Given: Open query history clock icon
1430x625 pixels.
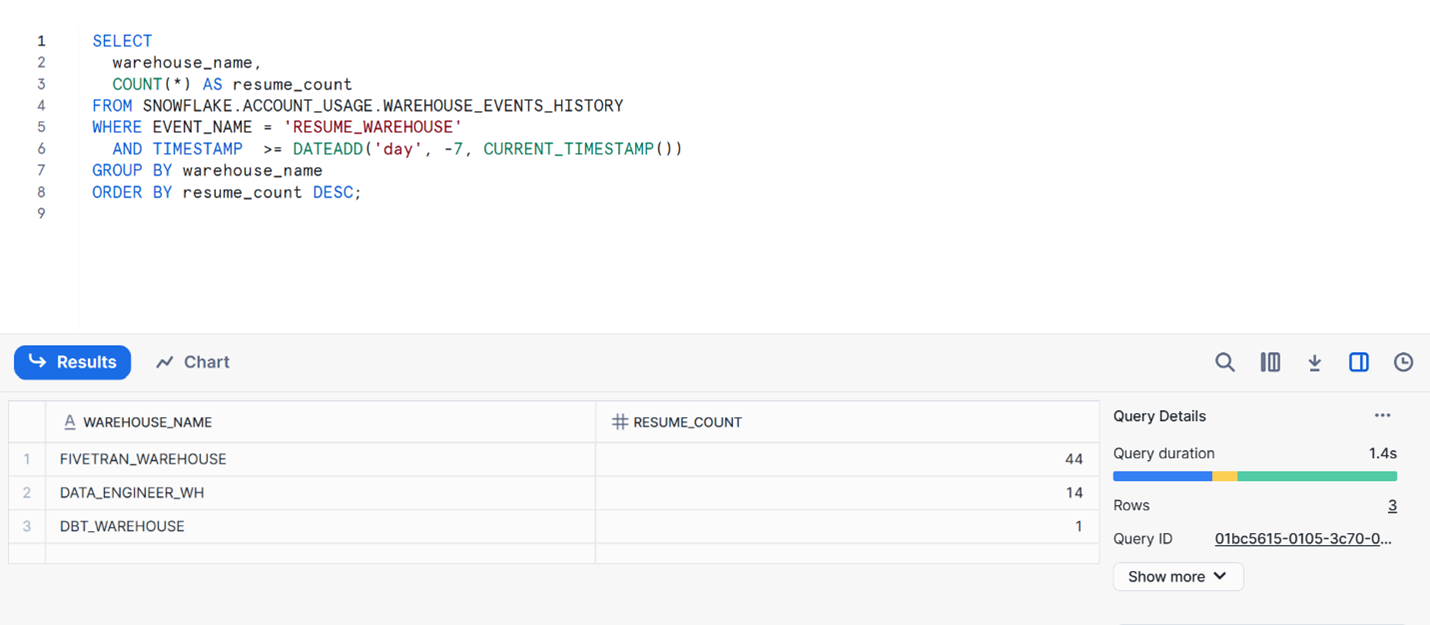Looking at the screenshot, I should 1403,362.
